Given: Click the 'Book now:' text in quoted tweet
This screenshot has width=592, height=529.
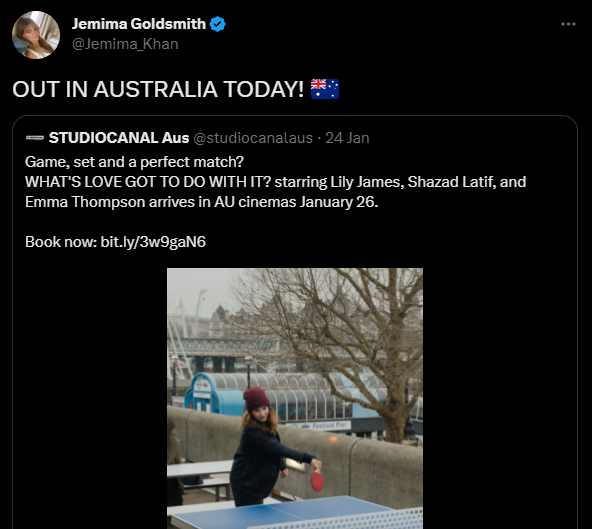Looking at the screenshot, I should point(61,242).
